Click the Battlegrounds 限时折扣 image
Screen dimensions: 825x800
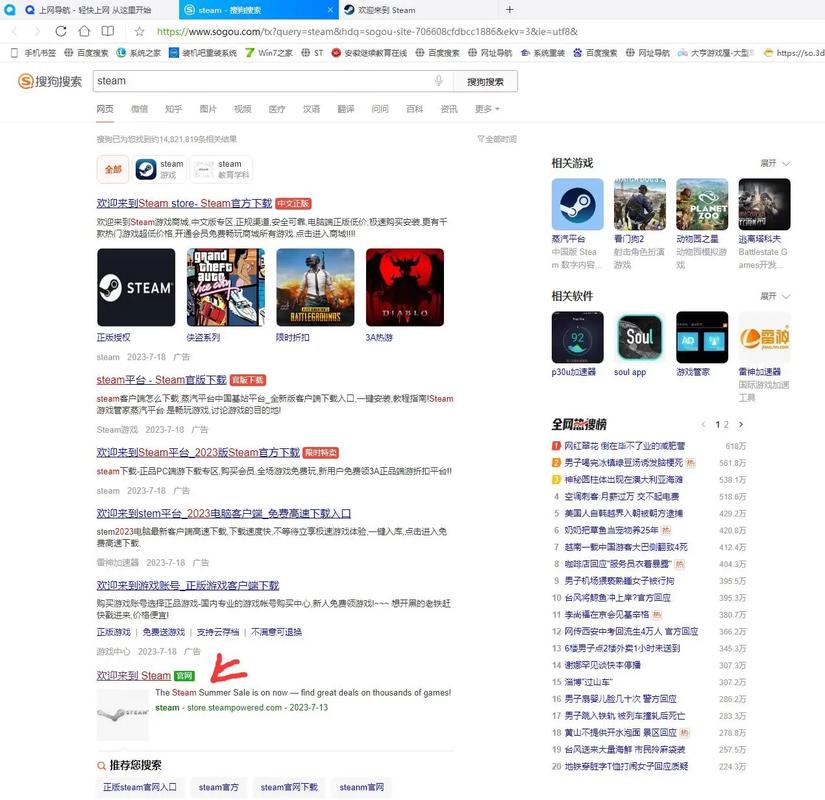click(315, 287)
